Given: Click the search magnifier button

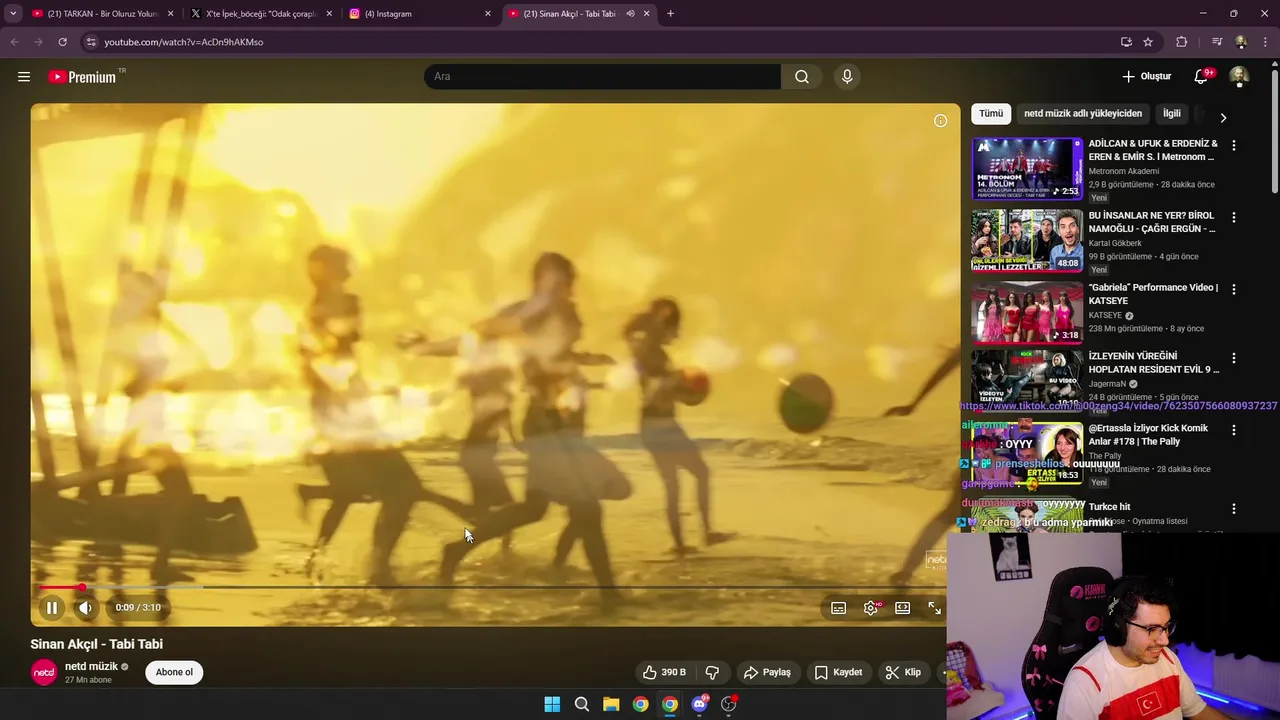Looking at the screenshot, I should (x=802, y=77).
